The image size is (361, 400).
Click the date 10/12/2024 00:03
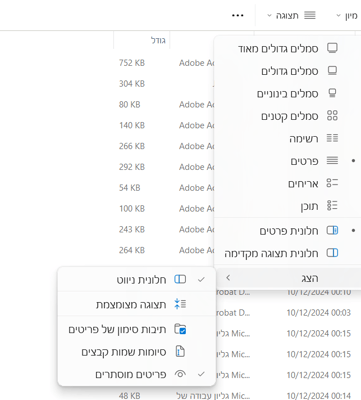(x=319, y=313)
